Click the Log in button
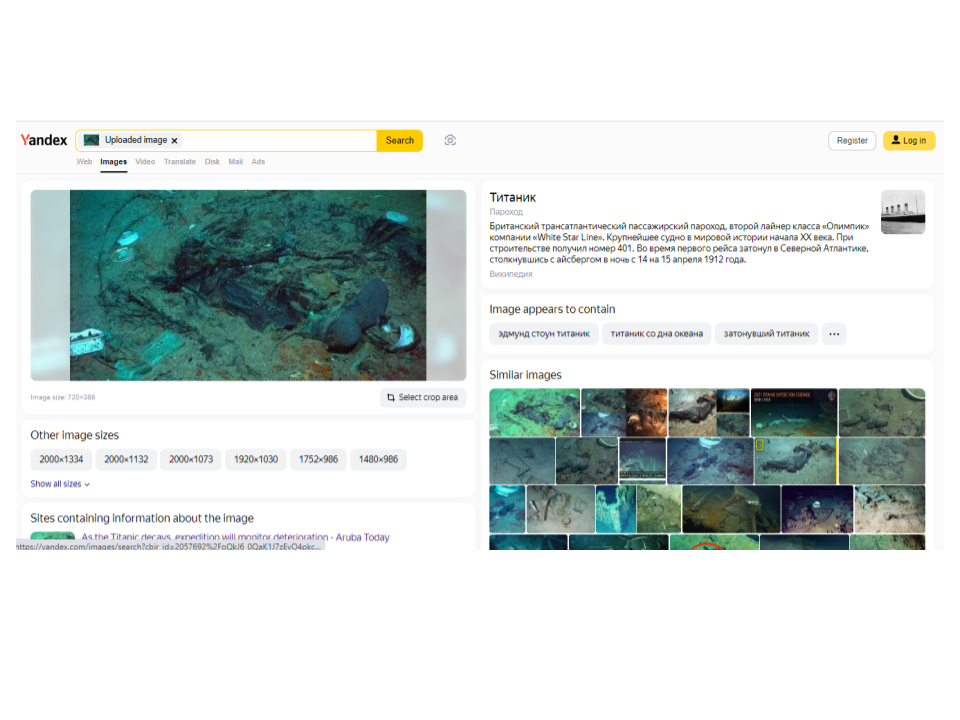 [908, 141]
